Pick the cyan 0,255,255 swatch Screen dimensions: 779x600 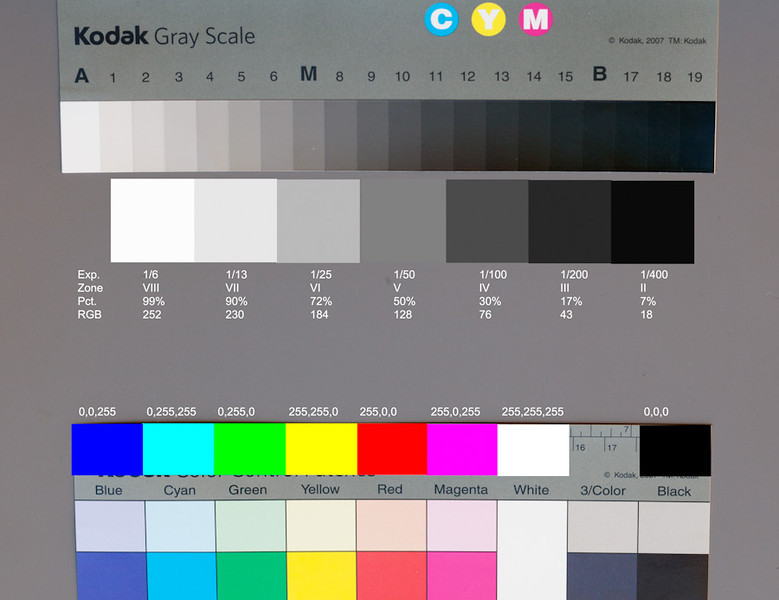pos(179,449)
